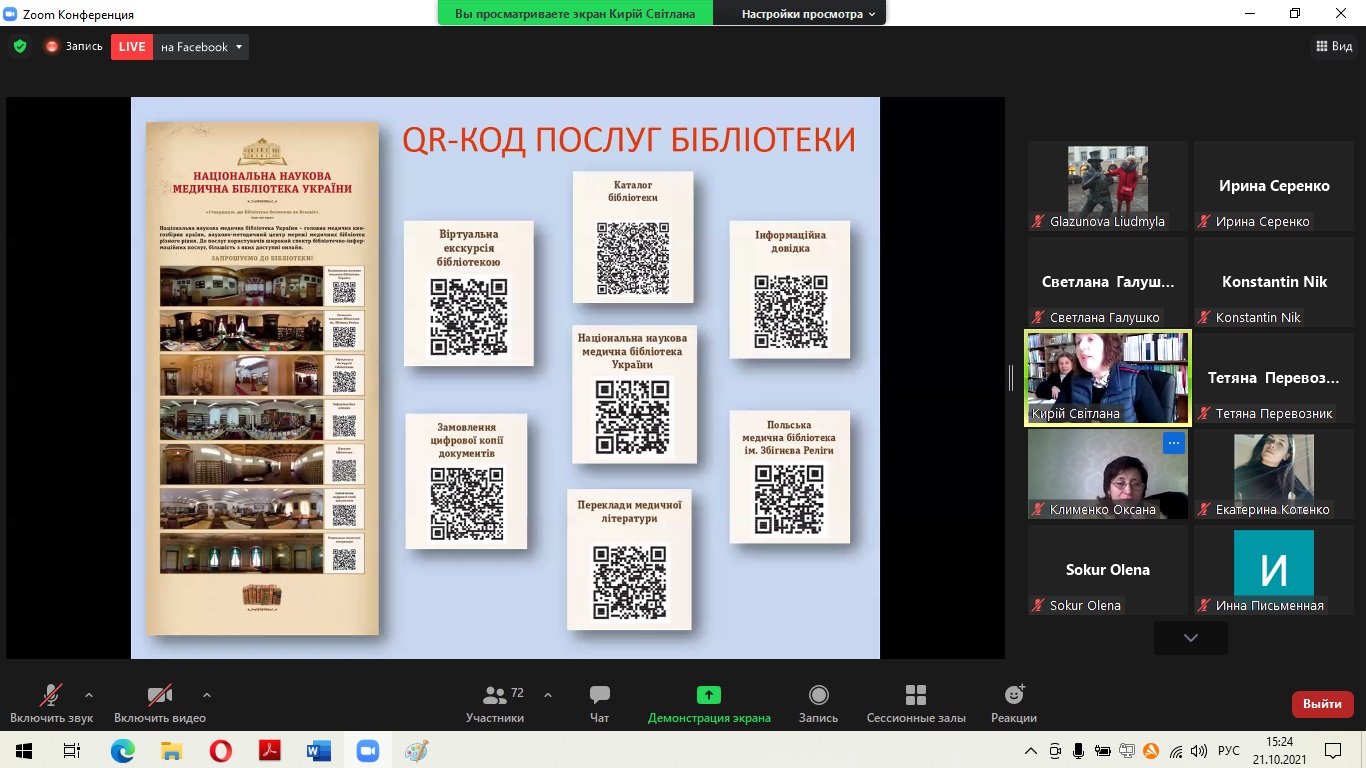
Task: Open the Участники participants panel
Action: coord(495,703)
